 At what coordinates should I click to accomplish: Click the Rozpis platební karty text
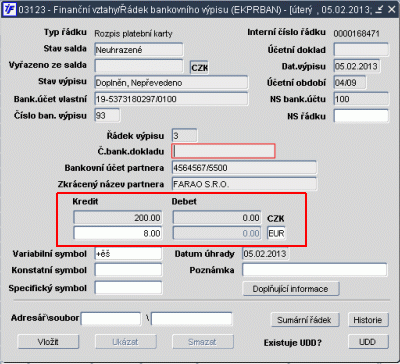coord(133,34)
